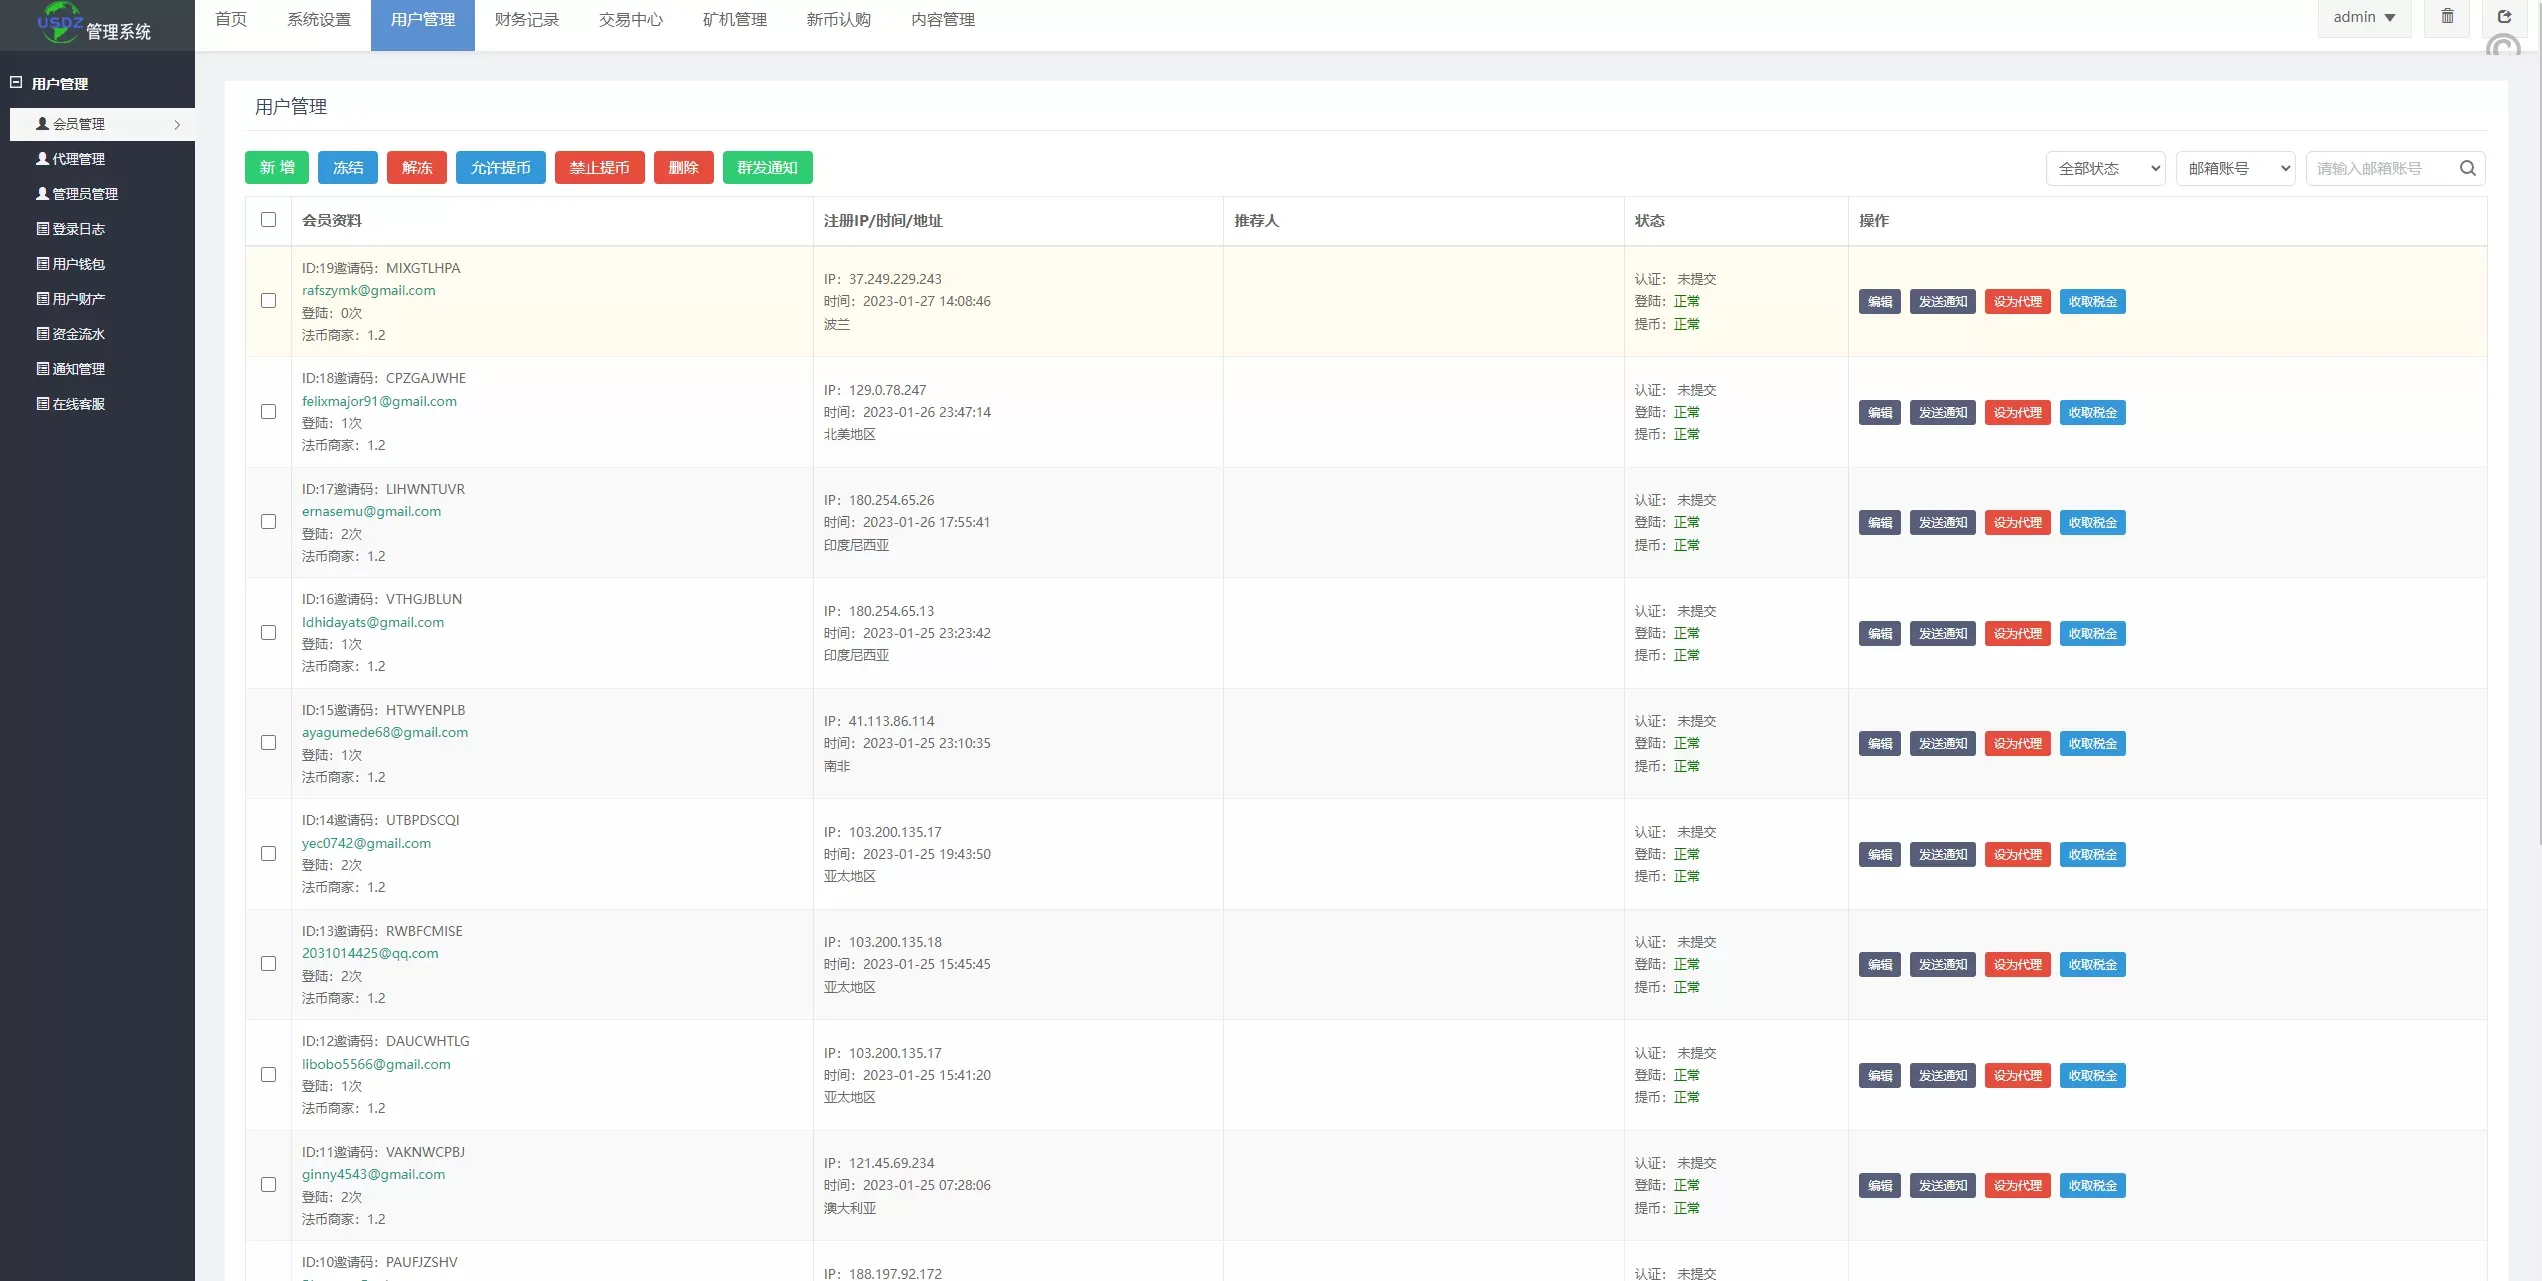Check the box for member ID:19
This screenshot has width=2542, height=1281.
268,301
